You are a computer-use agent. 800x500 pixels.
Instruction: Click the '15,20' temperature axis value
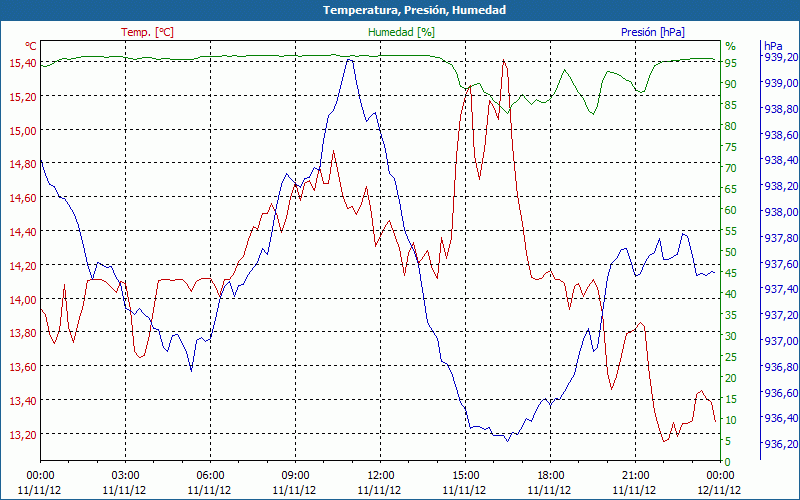(23, 96)
